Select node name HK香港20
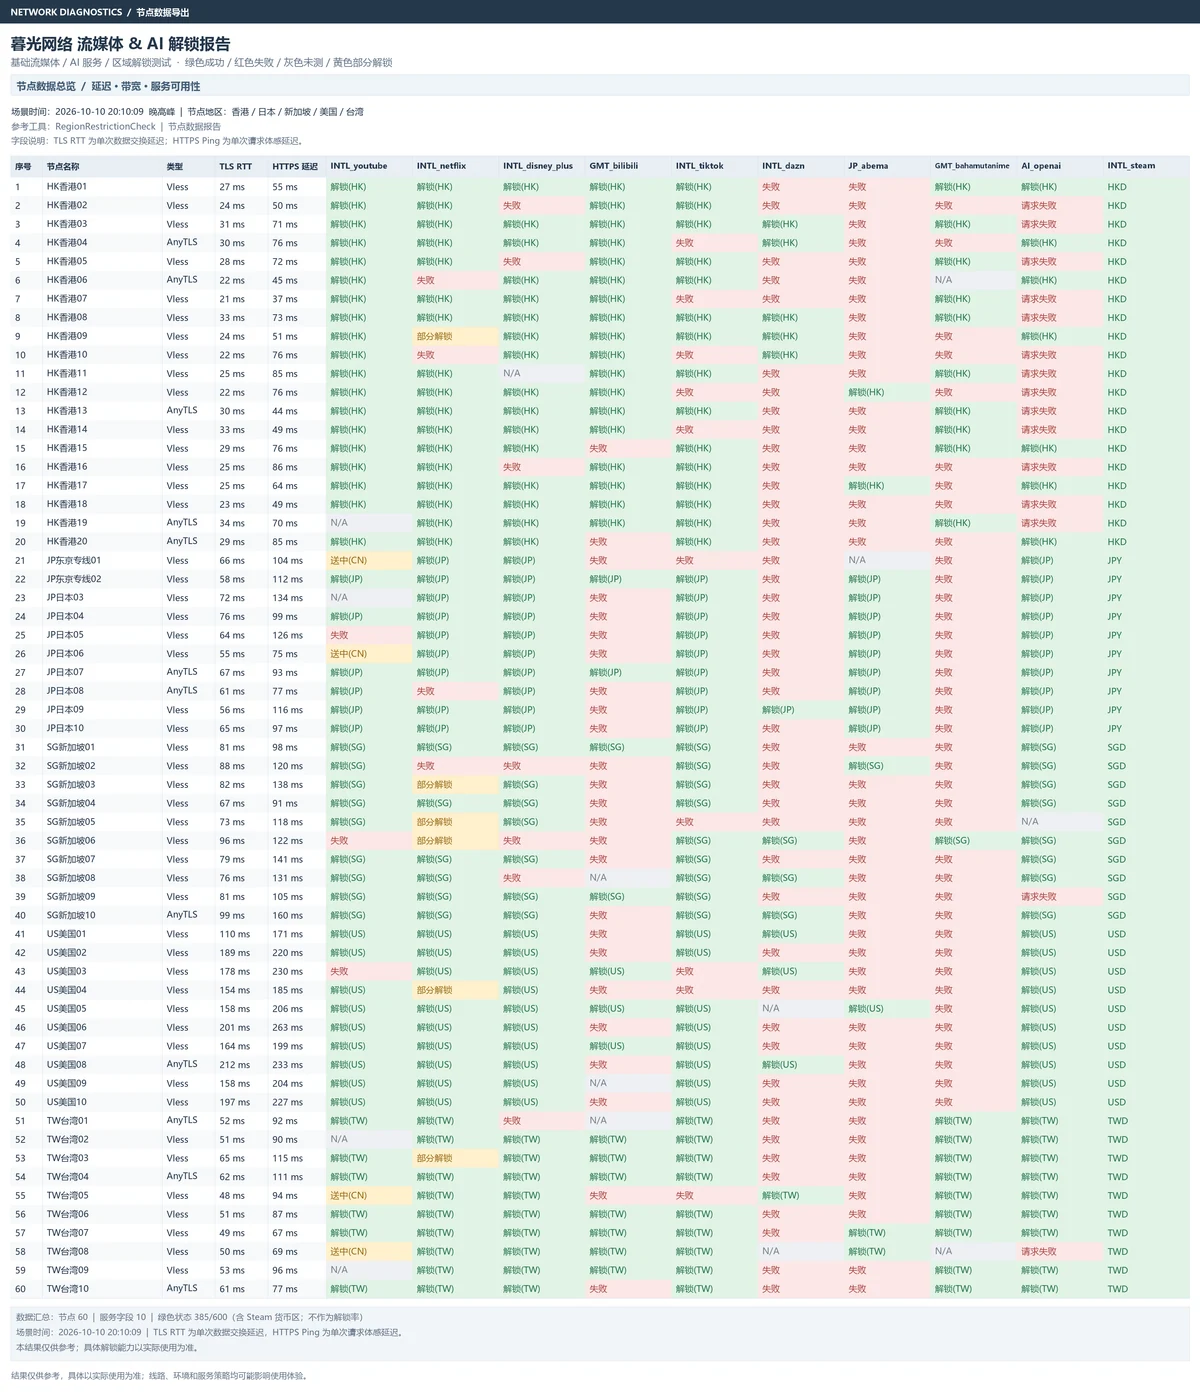The width and height of the screenshot is (1200, 1395). (x=67, y=542)
